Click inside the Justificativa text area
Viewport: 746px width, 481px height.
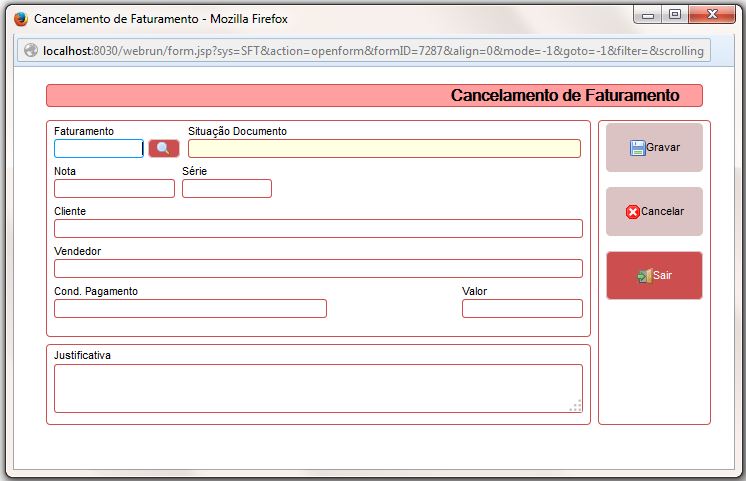point(318,388)
